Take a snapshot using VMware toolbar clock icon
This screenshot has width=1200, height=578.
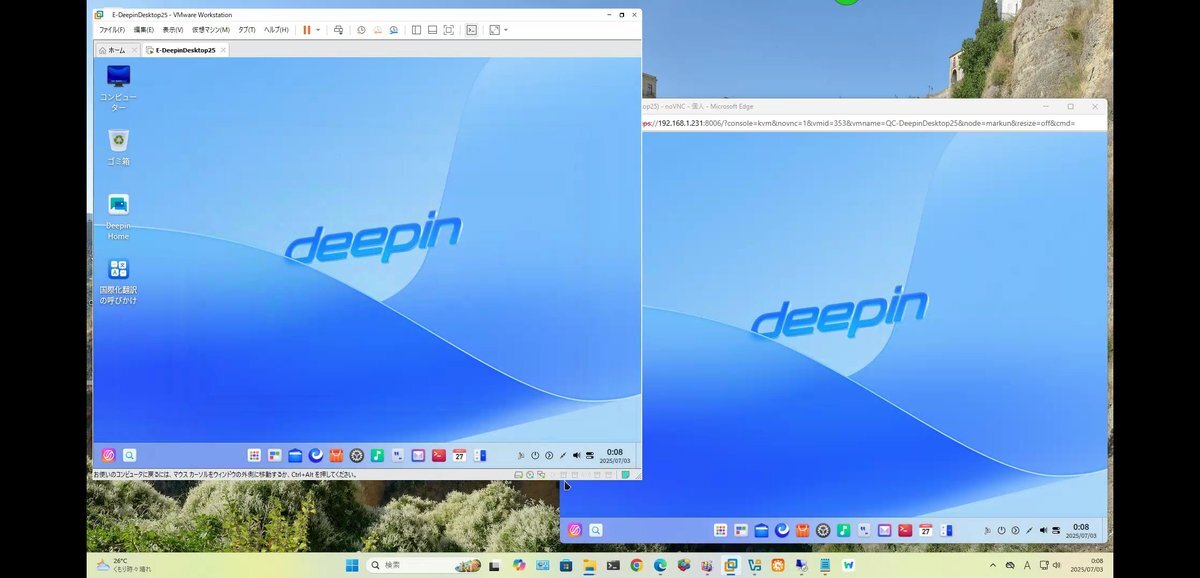[x=361, y=30]
